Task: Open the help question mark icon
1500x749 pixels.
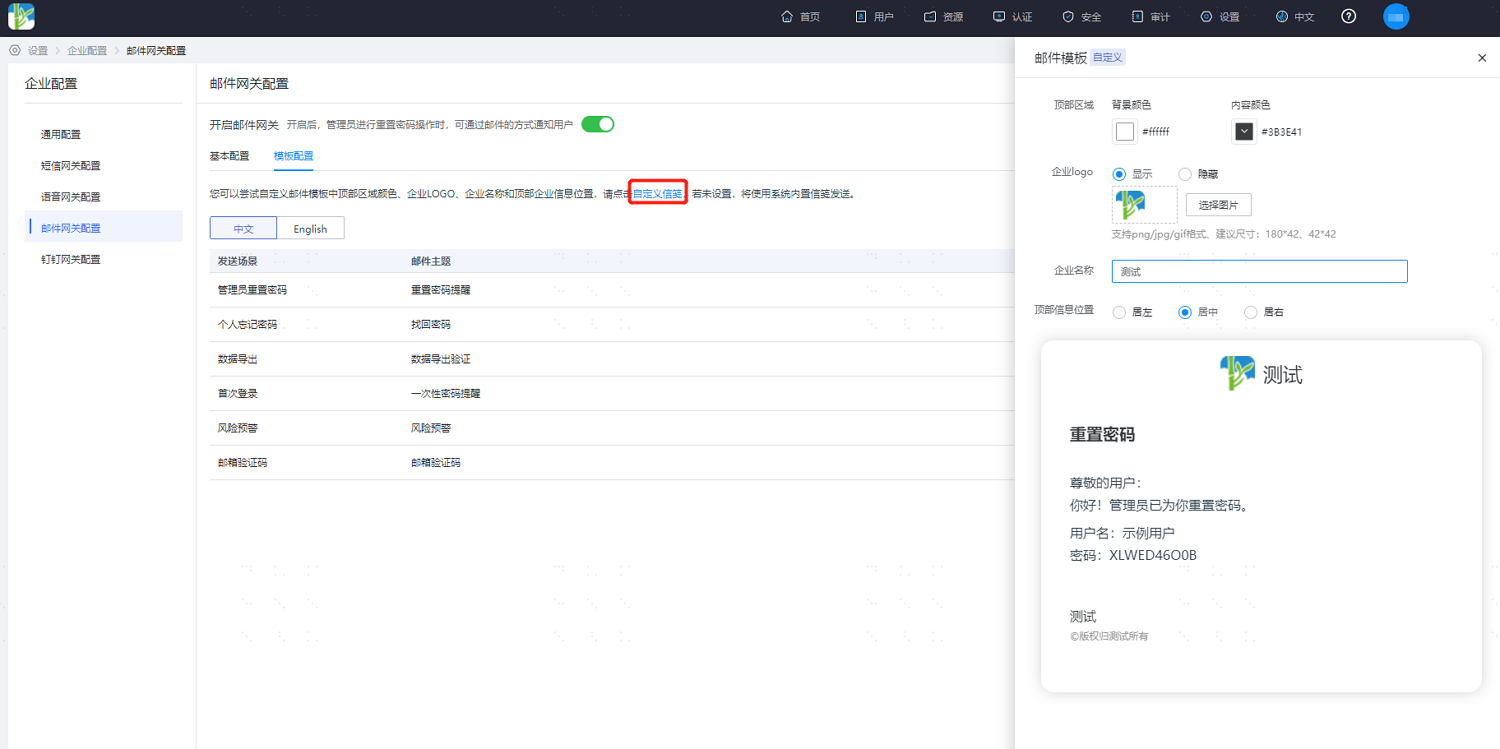Action: [x=1349, y=17]
